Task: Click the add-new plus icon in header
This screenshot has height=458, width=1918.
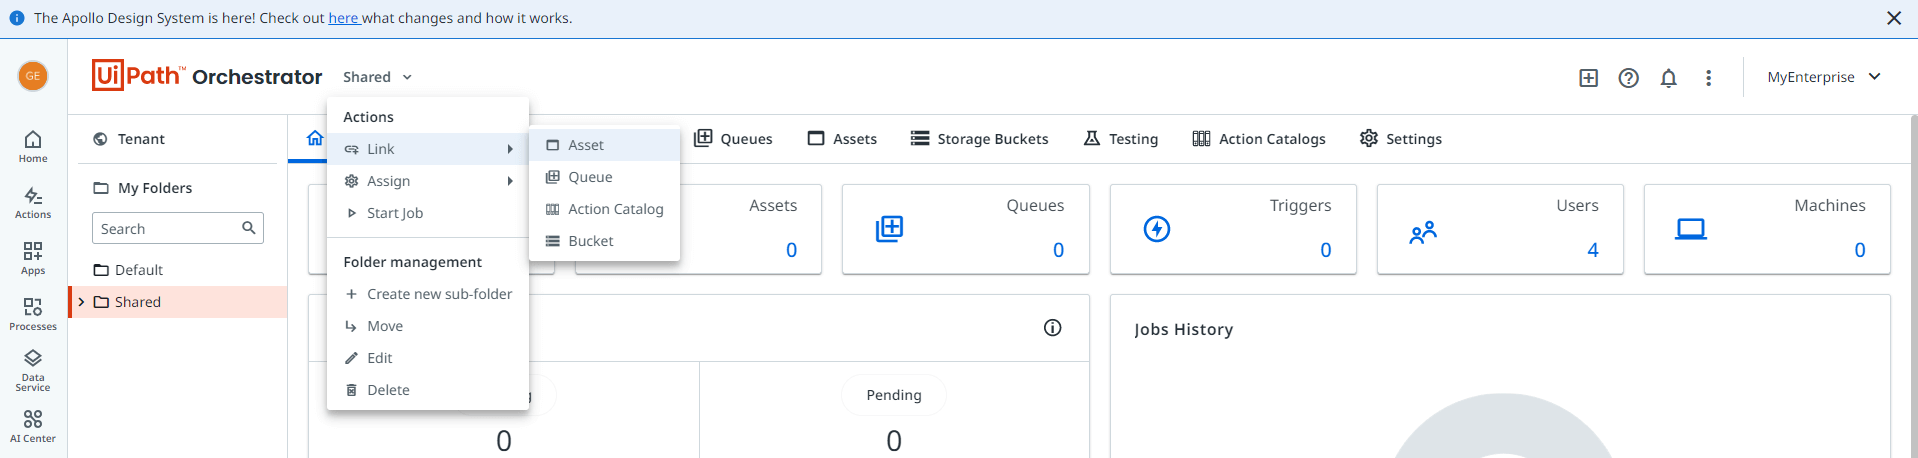Action: (1588, 78)
